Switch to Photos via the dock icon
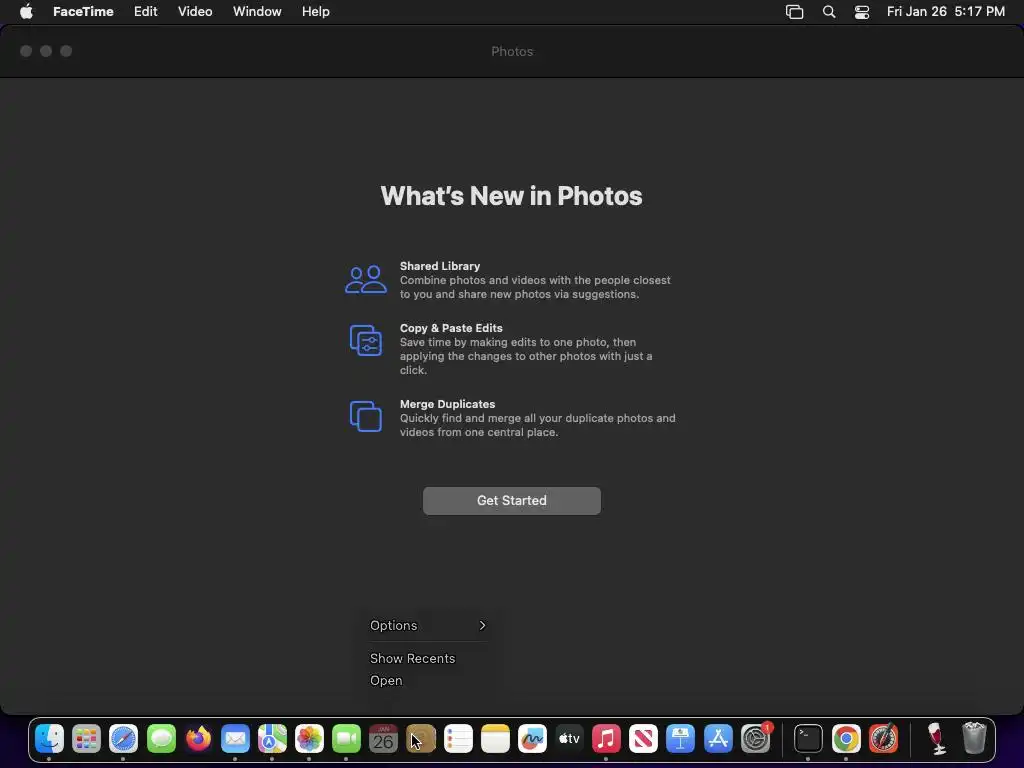The width and height of the screenshot is (1024, 768). pyautogui.click(x=310, y=739)
